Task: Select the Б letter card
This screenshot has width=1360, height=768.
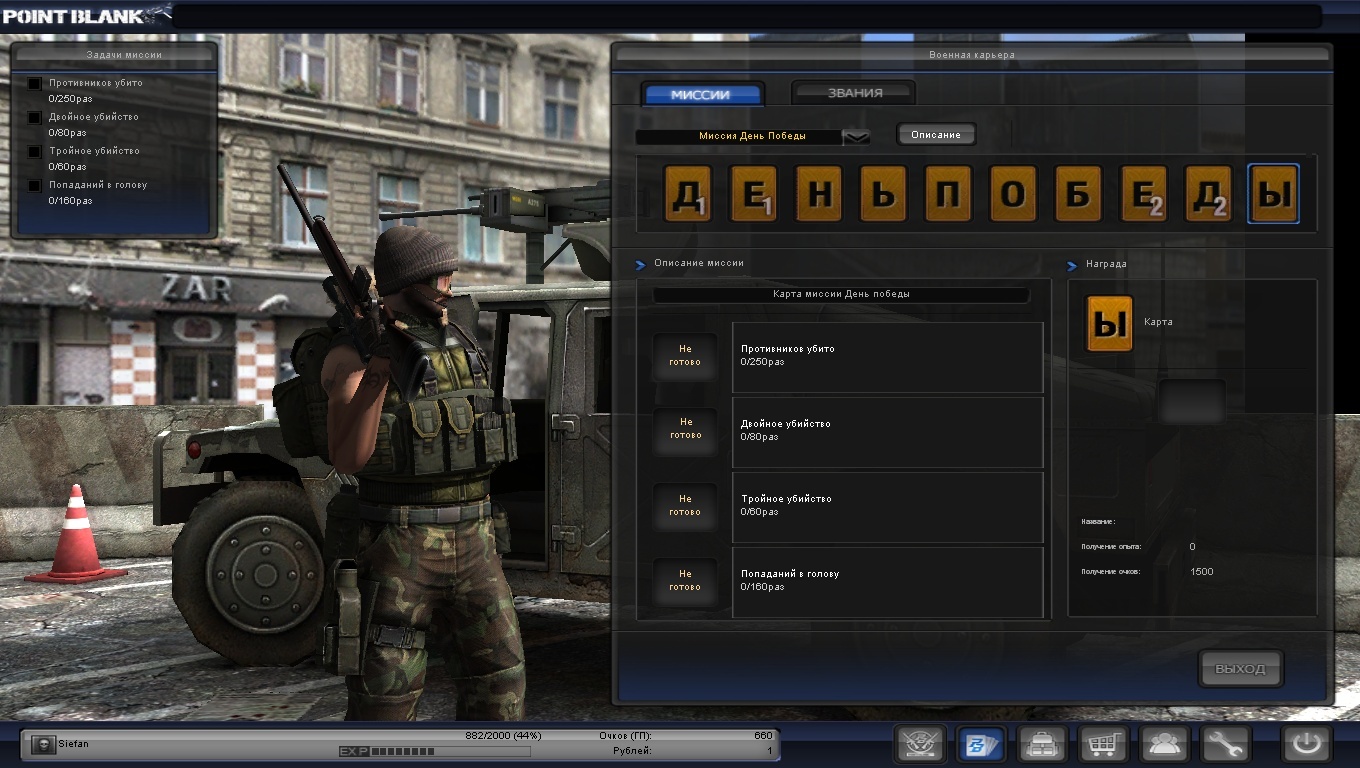Action: (1078, 194)
